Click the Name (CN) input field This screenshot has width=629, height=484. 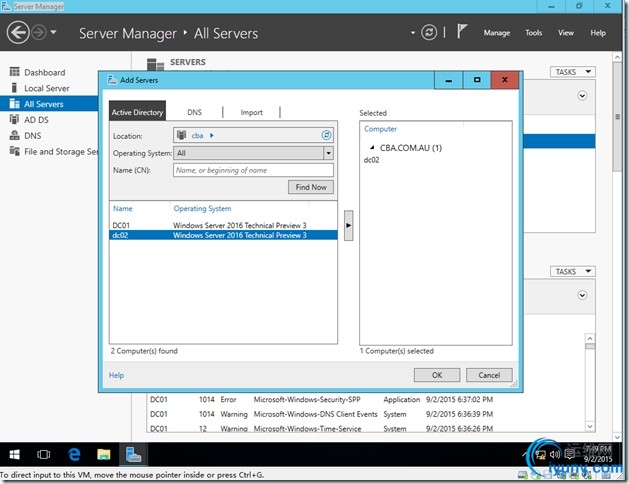click(x=253, y=170)
